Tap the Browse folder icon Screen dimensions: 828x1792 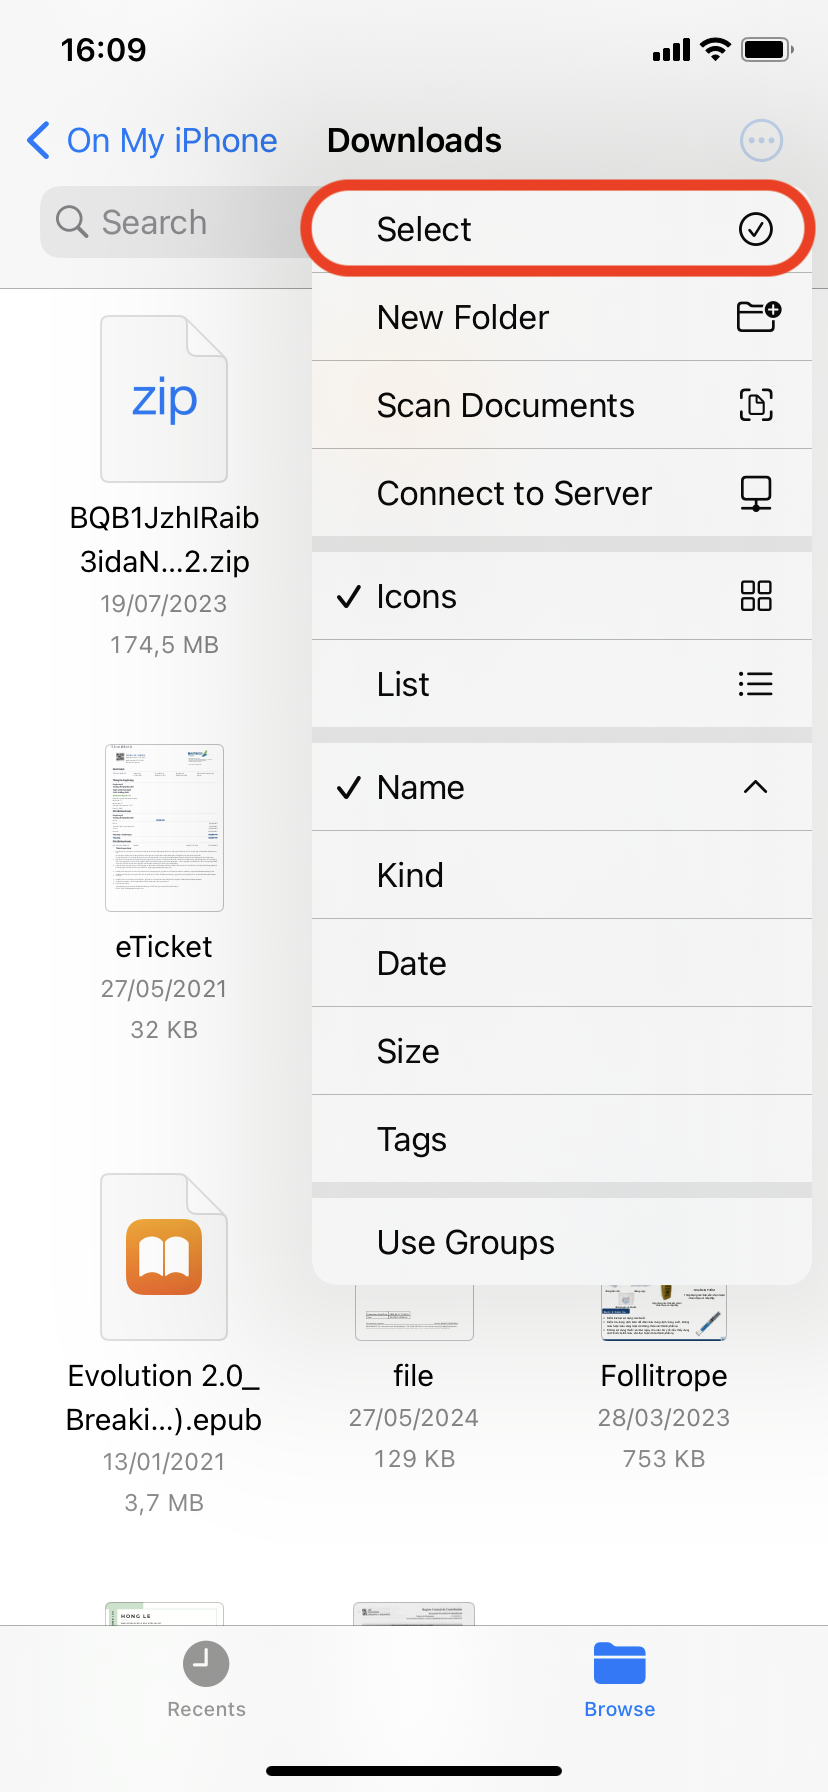(x=620, y=1663)
